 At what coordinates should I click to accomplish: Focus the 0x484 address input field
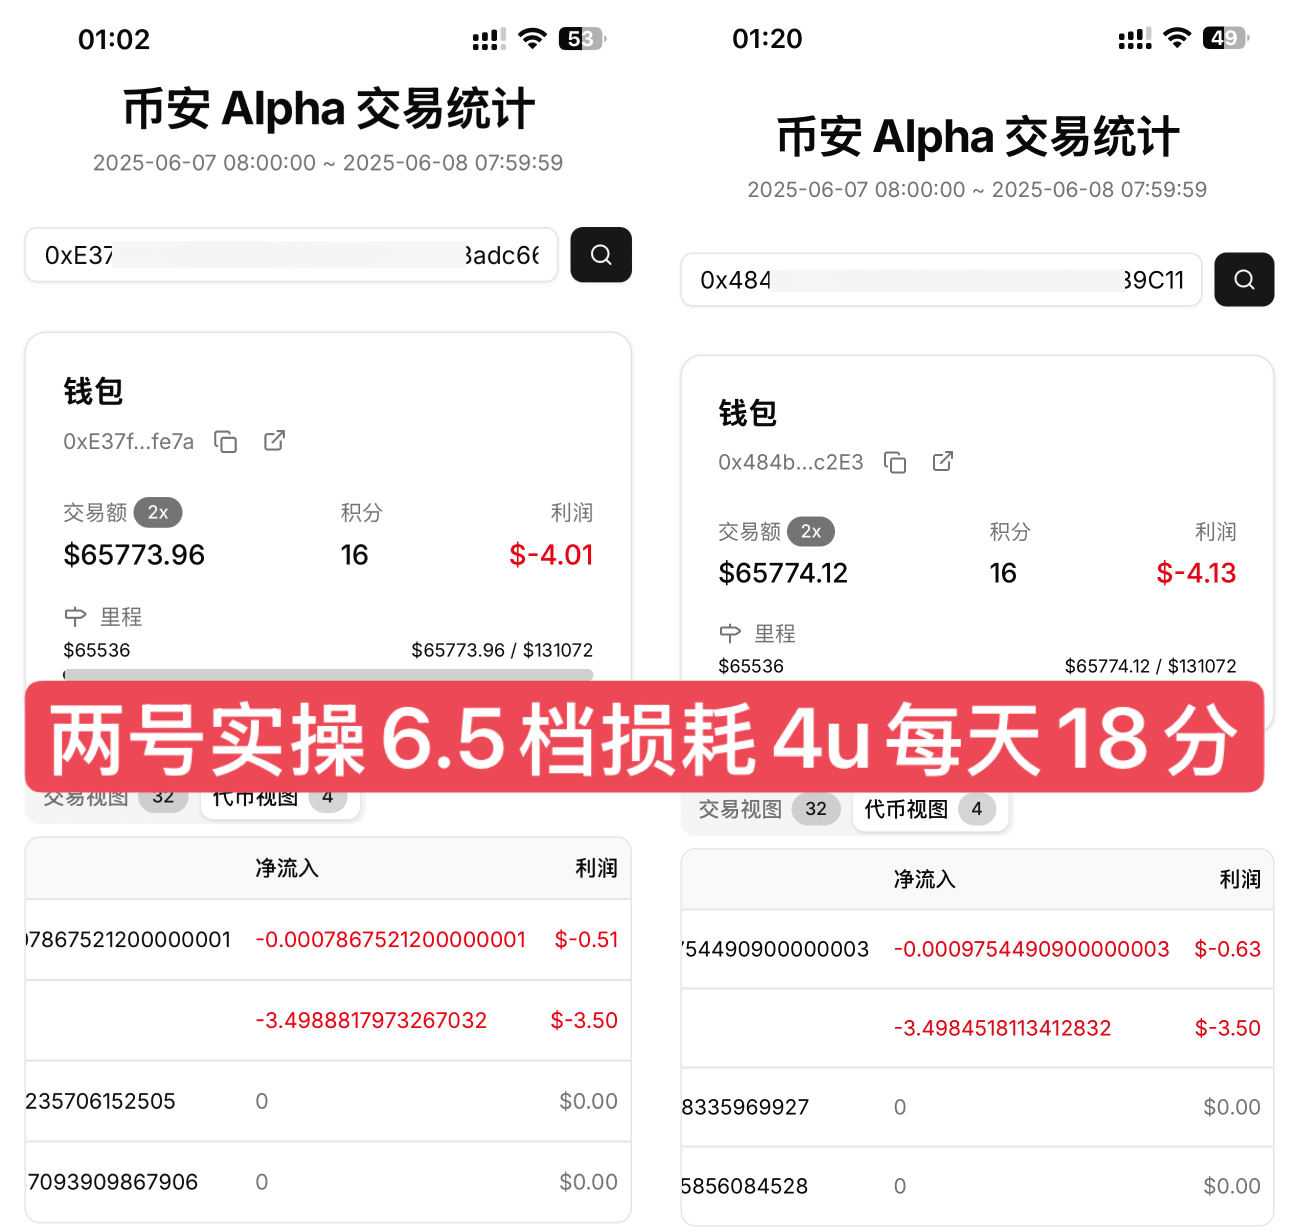coord(941,279)
